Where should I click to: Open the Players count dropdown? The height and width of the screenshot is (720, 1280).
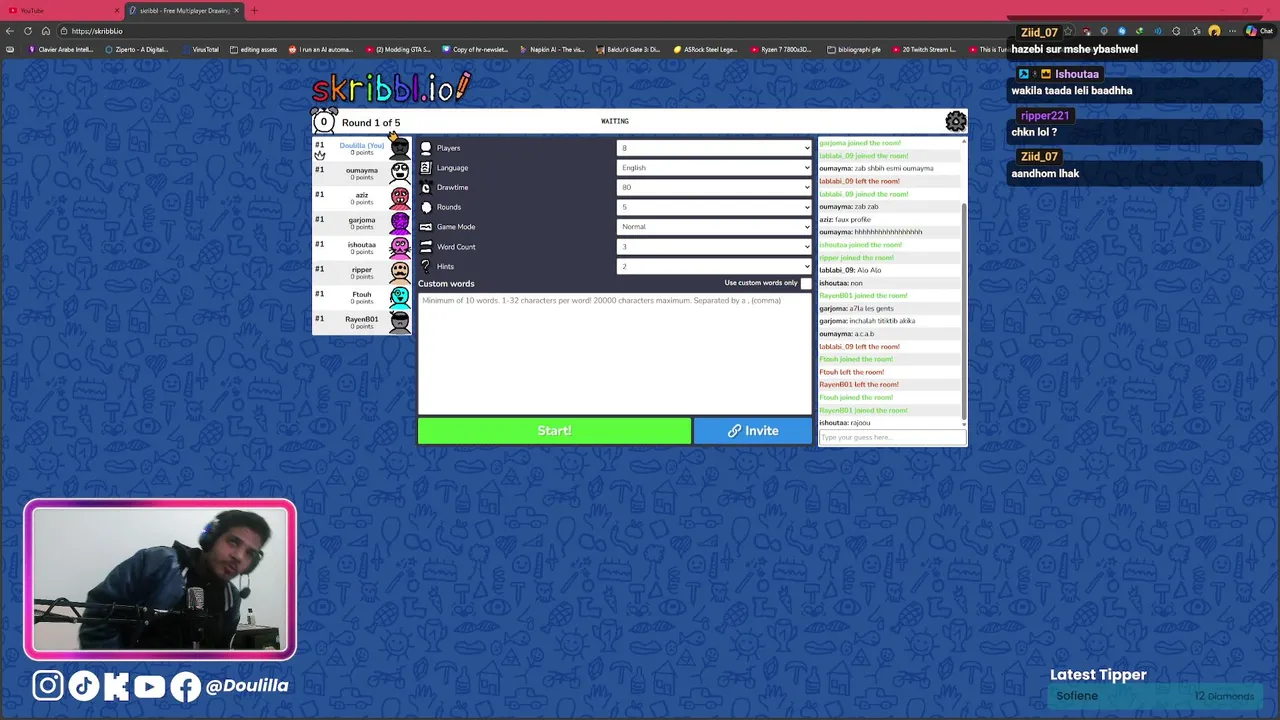(714, 148)
